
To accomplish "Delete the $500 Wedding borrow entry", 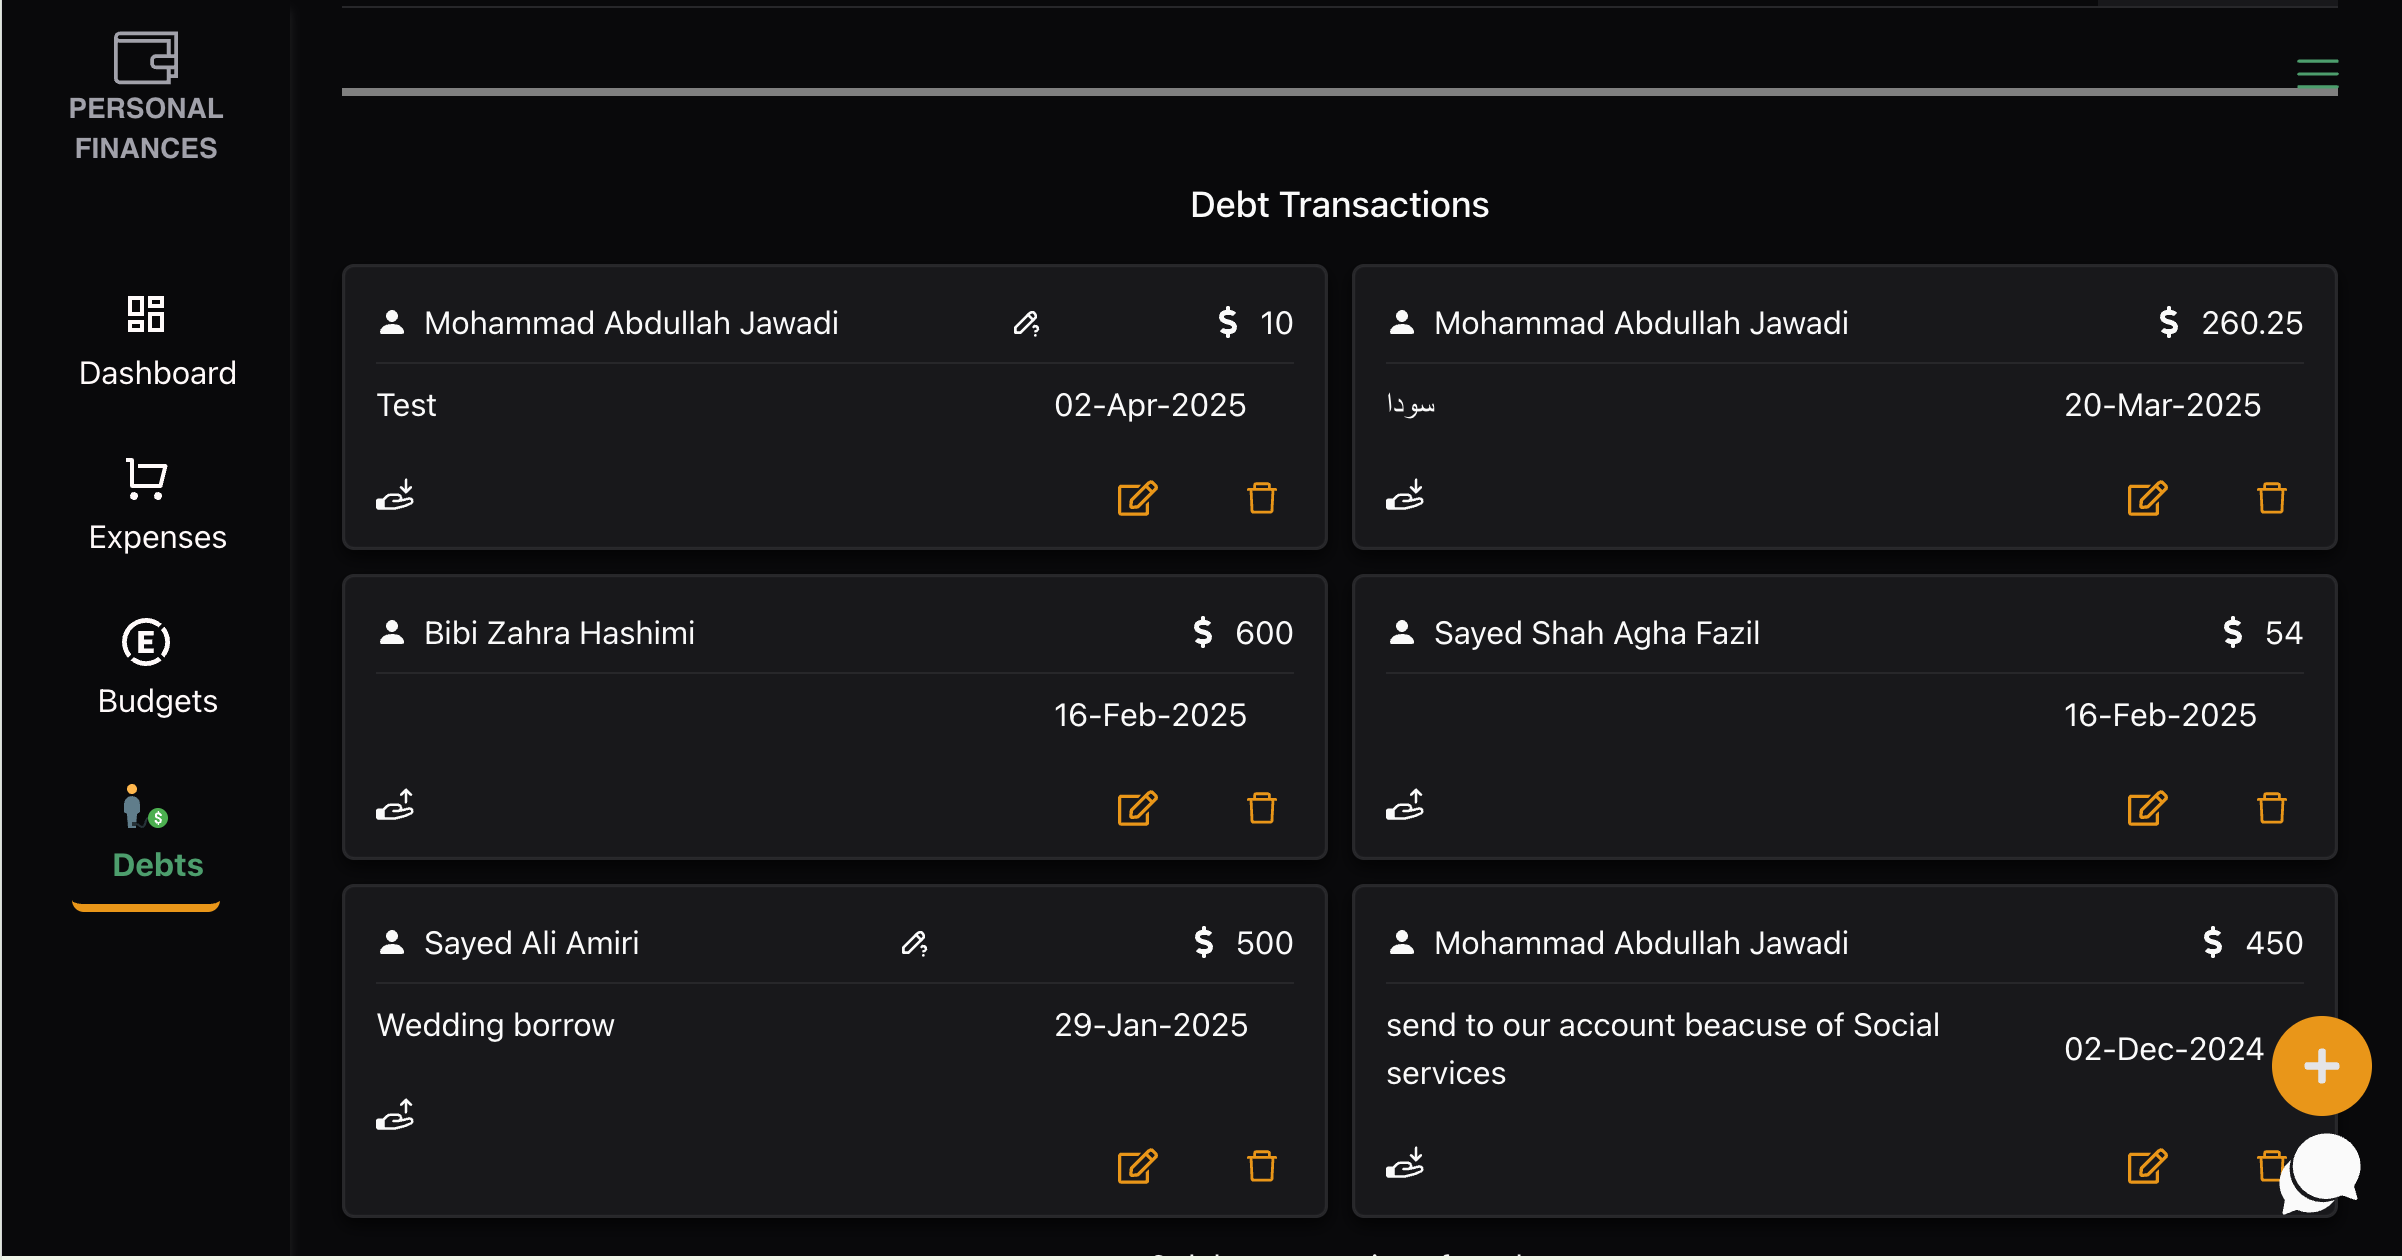I will point(1261,1167).
